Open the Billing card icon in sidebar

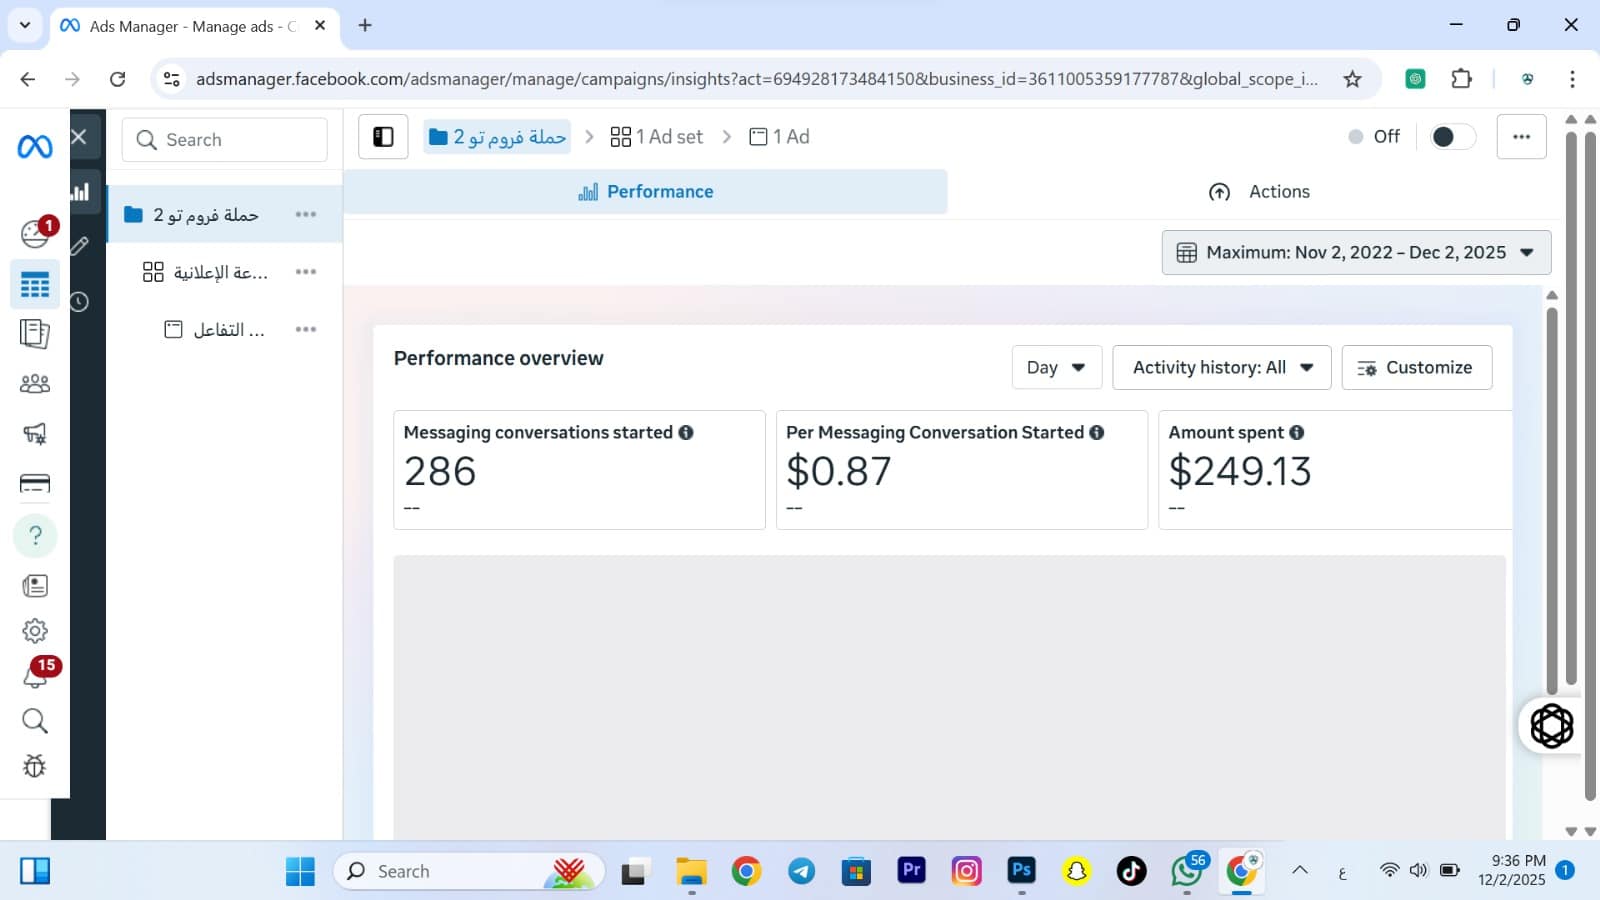[35, 484]
